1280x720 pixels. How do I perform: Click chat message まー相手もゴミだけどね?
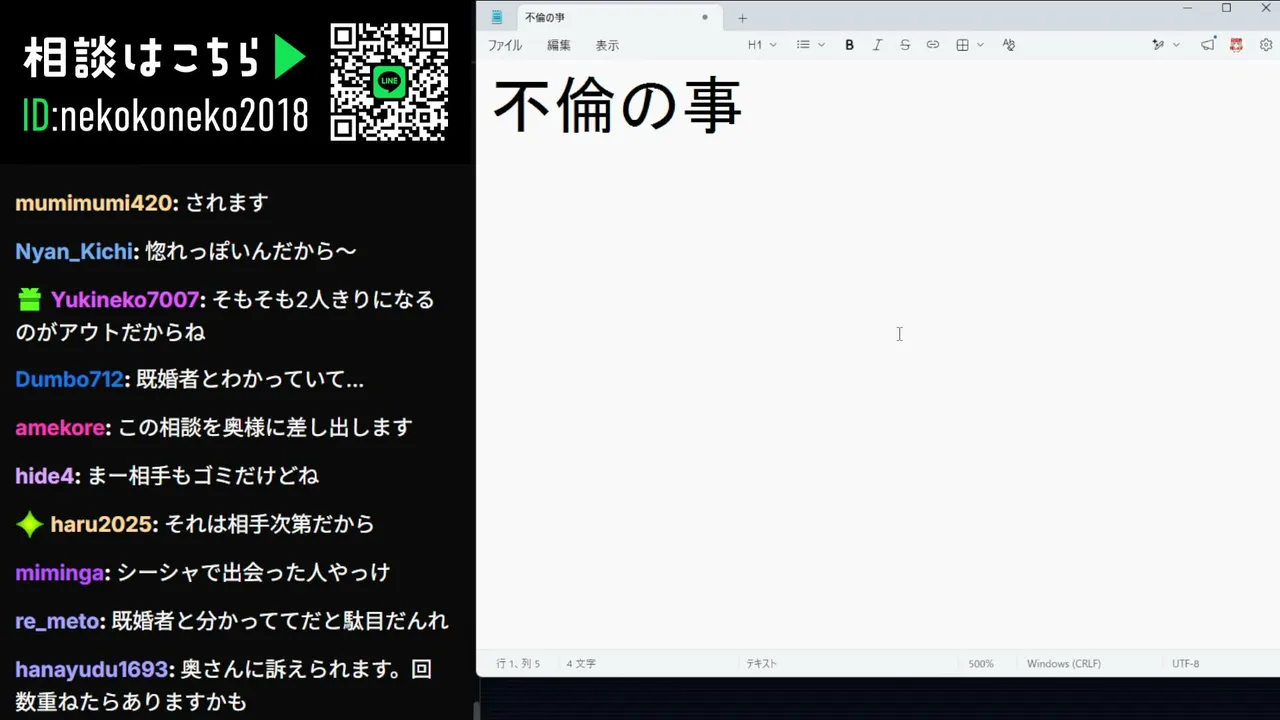[x=203, y=475]
